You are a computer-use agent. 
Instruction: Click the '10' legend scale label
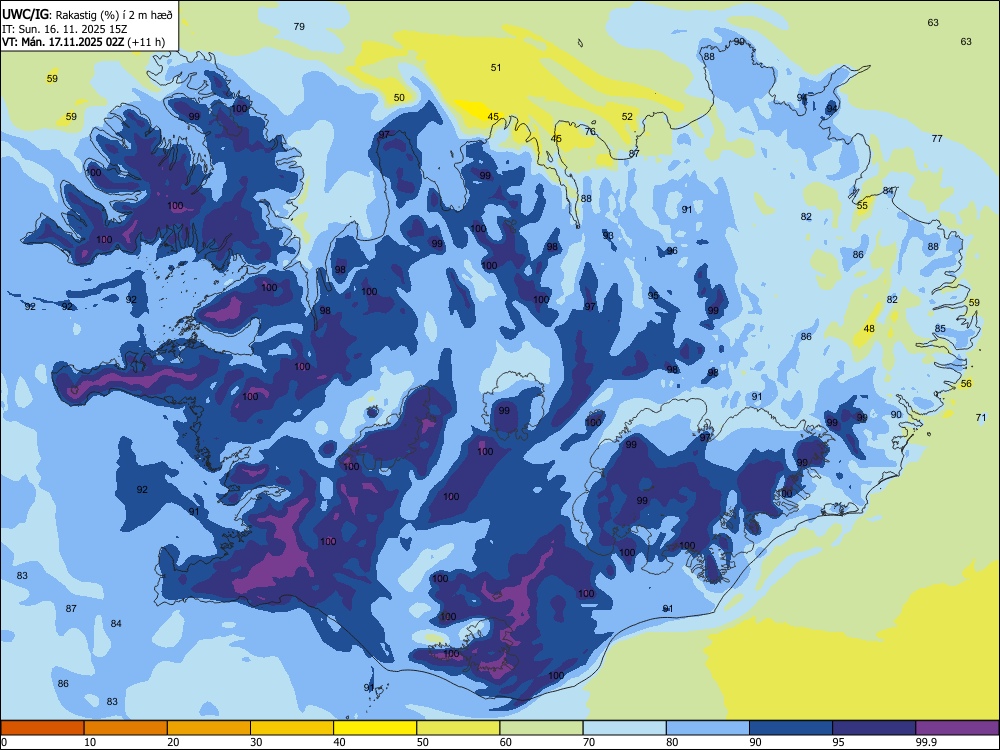[x=90, y=742]
